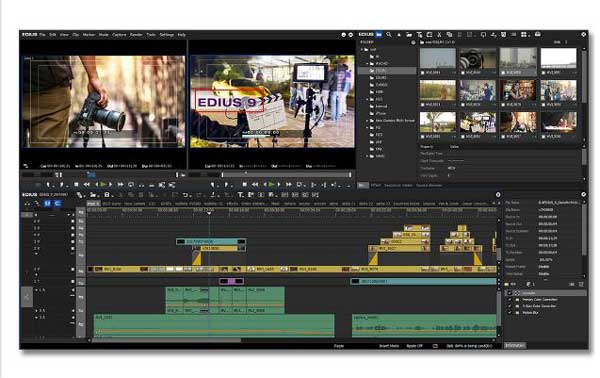Toggle 3-Way Color Correction checkbox

pos(509,306)
